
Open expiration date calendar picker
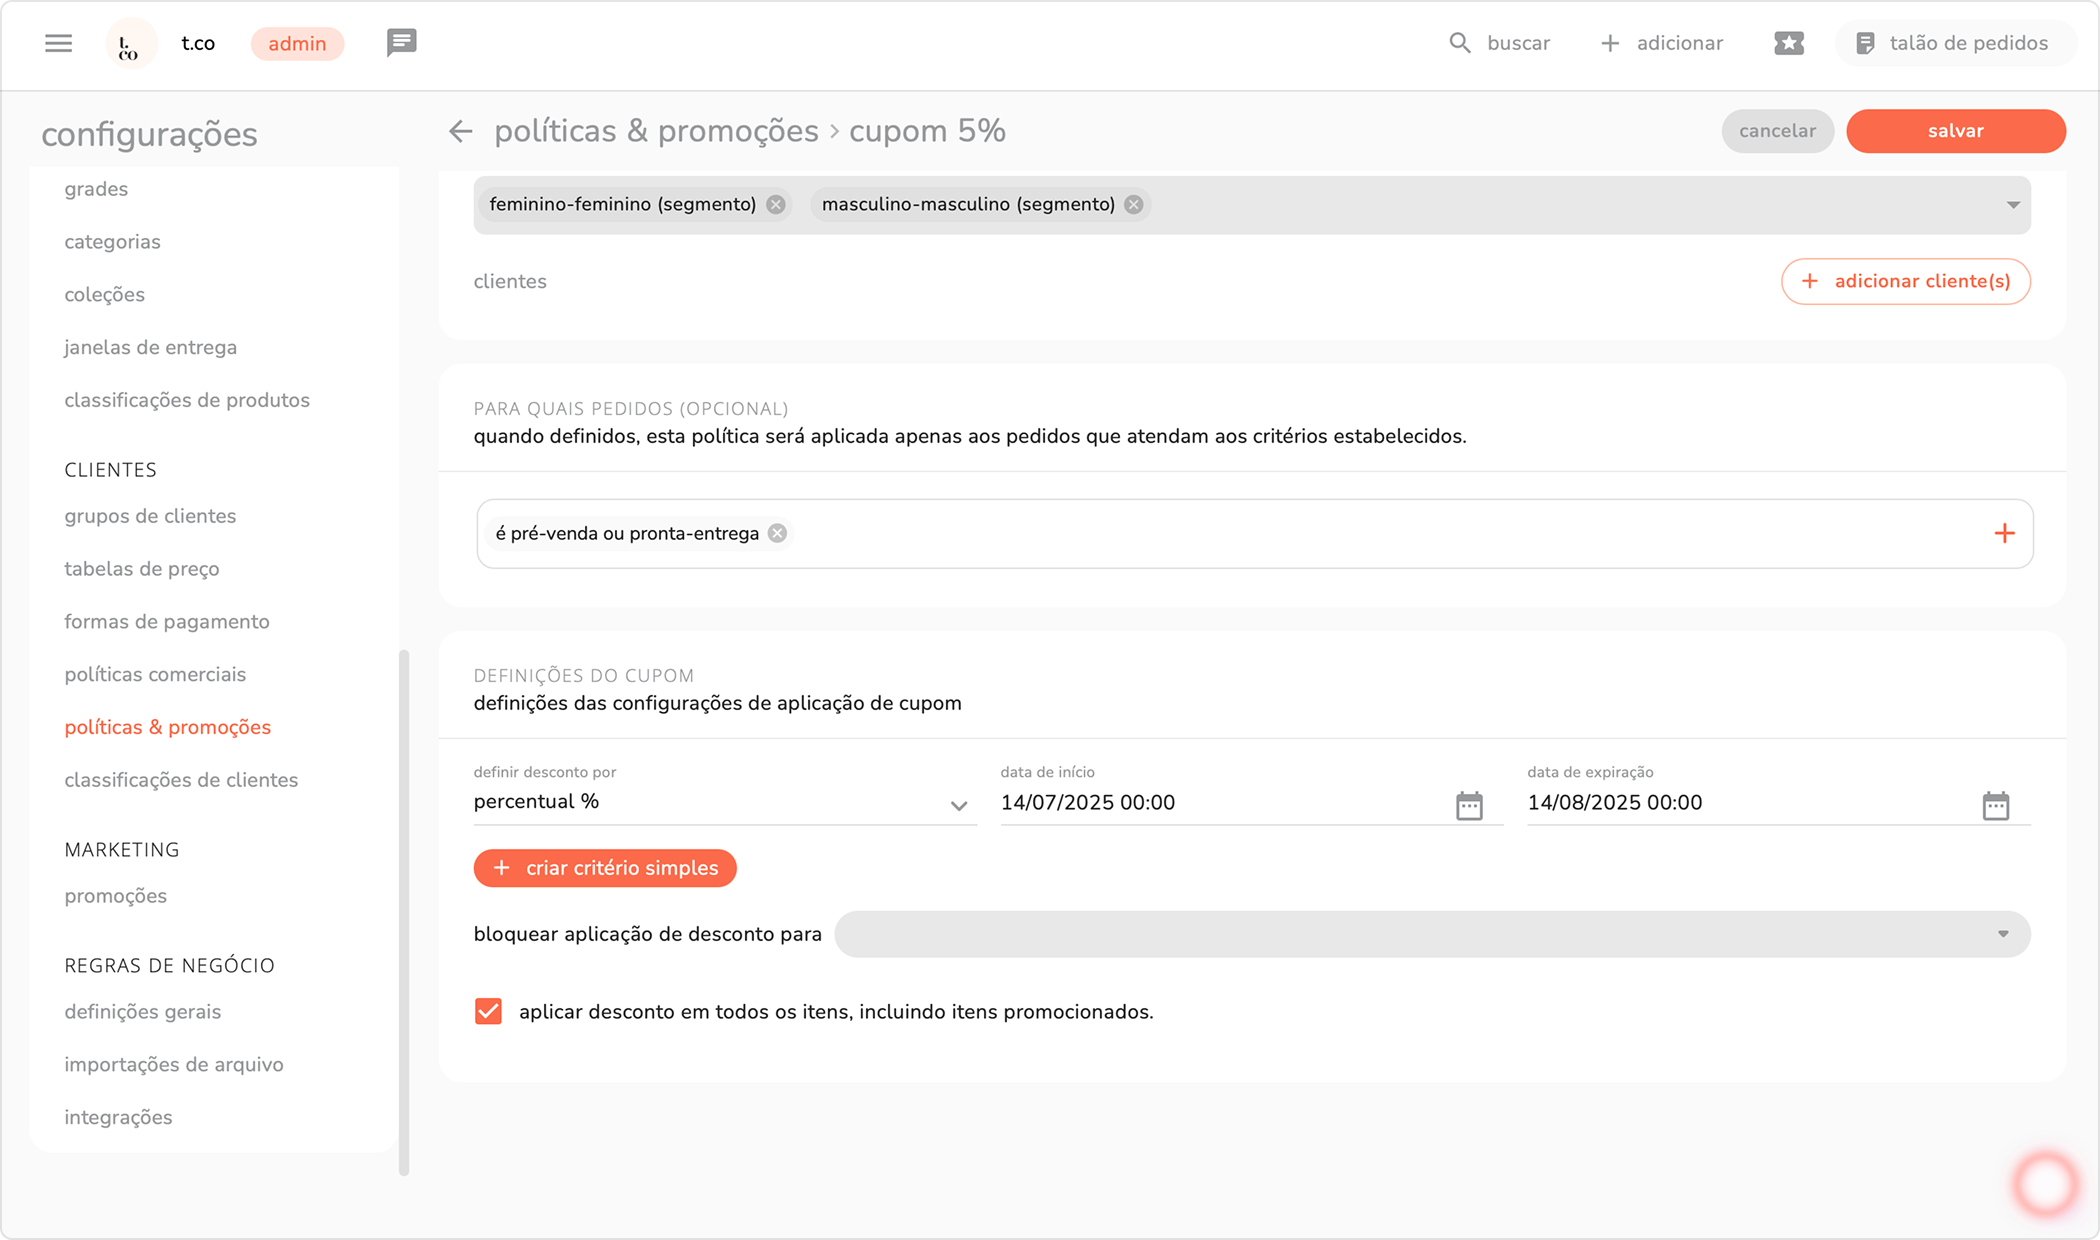(x=1995, y=805)
